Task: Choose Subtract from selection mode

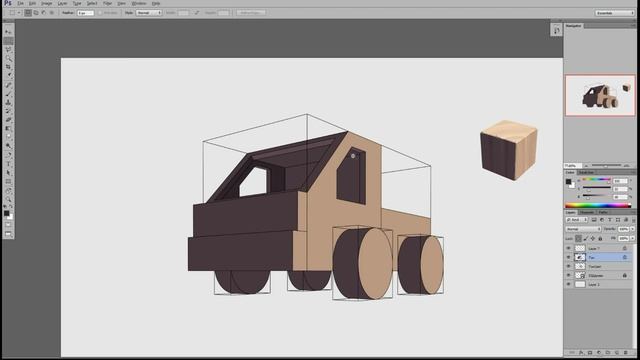Action: (x=44, y=13)
